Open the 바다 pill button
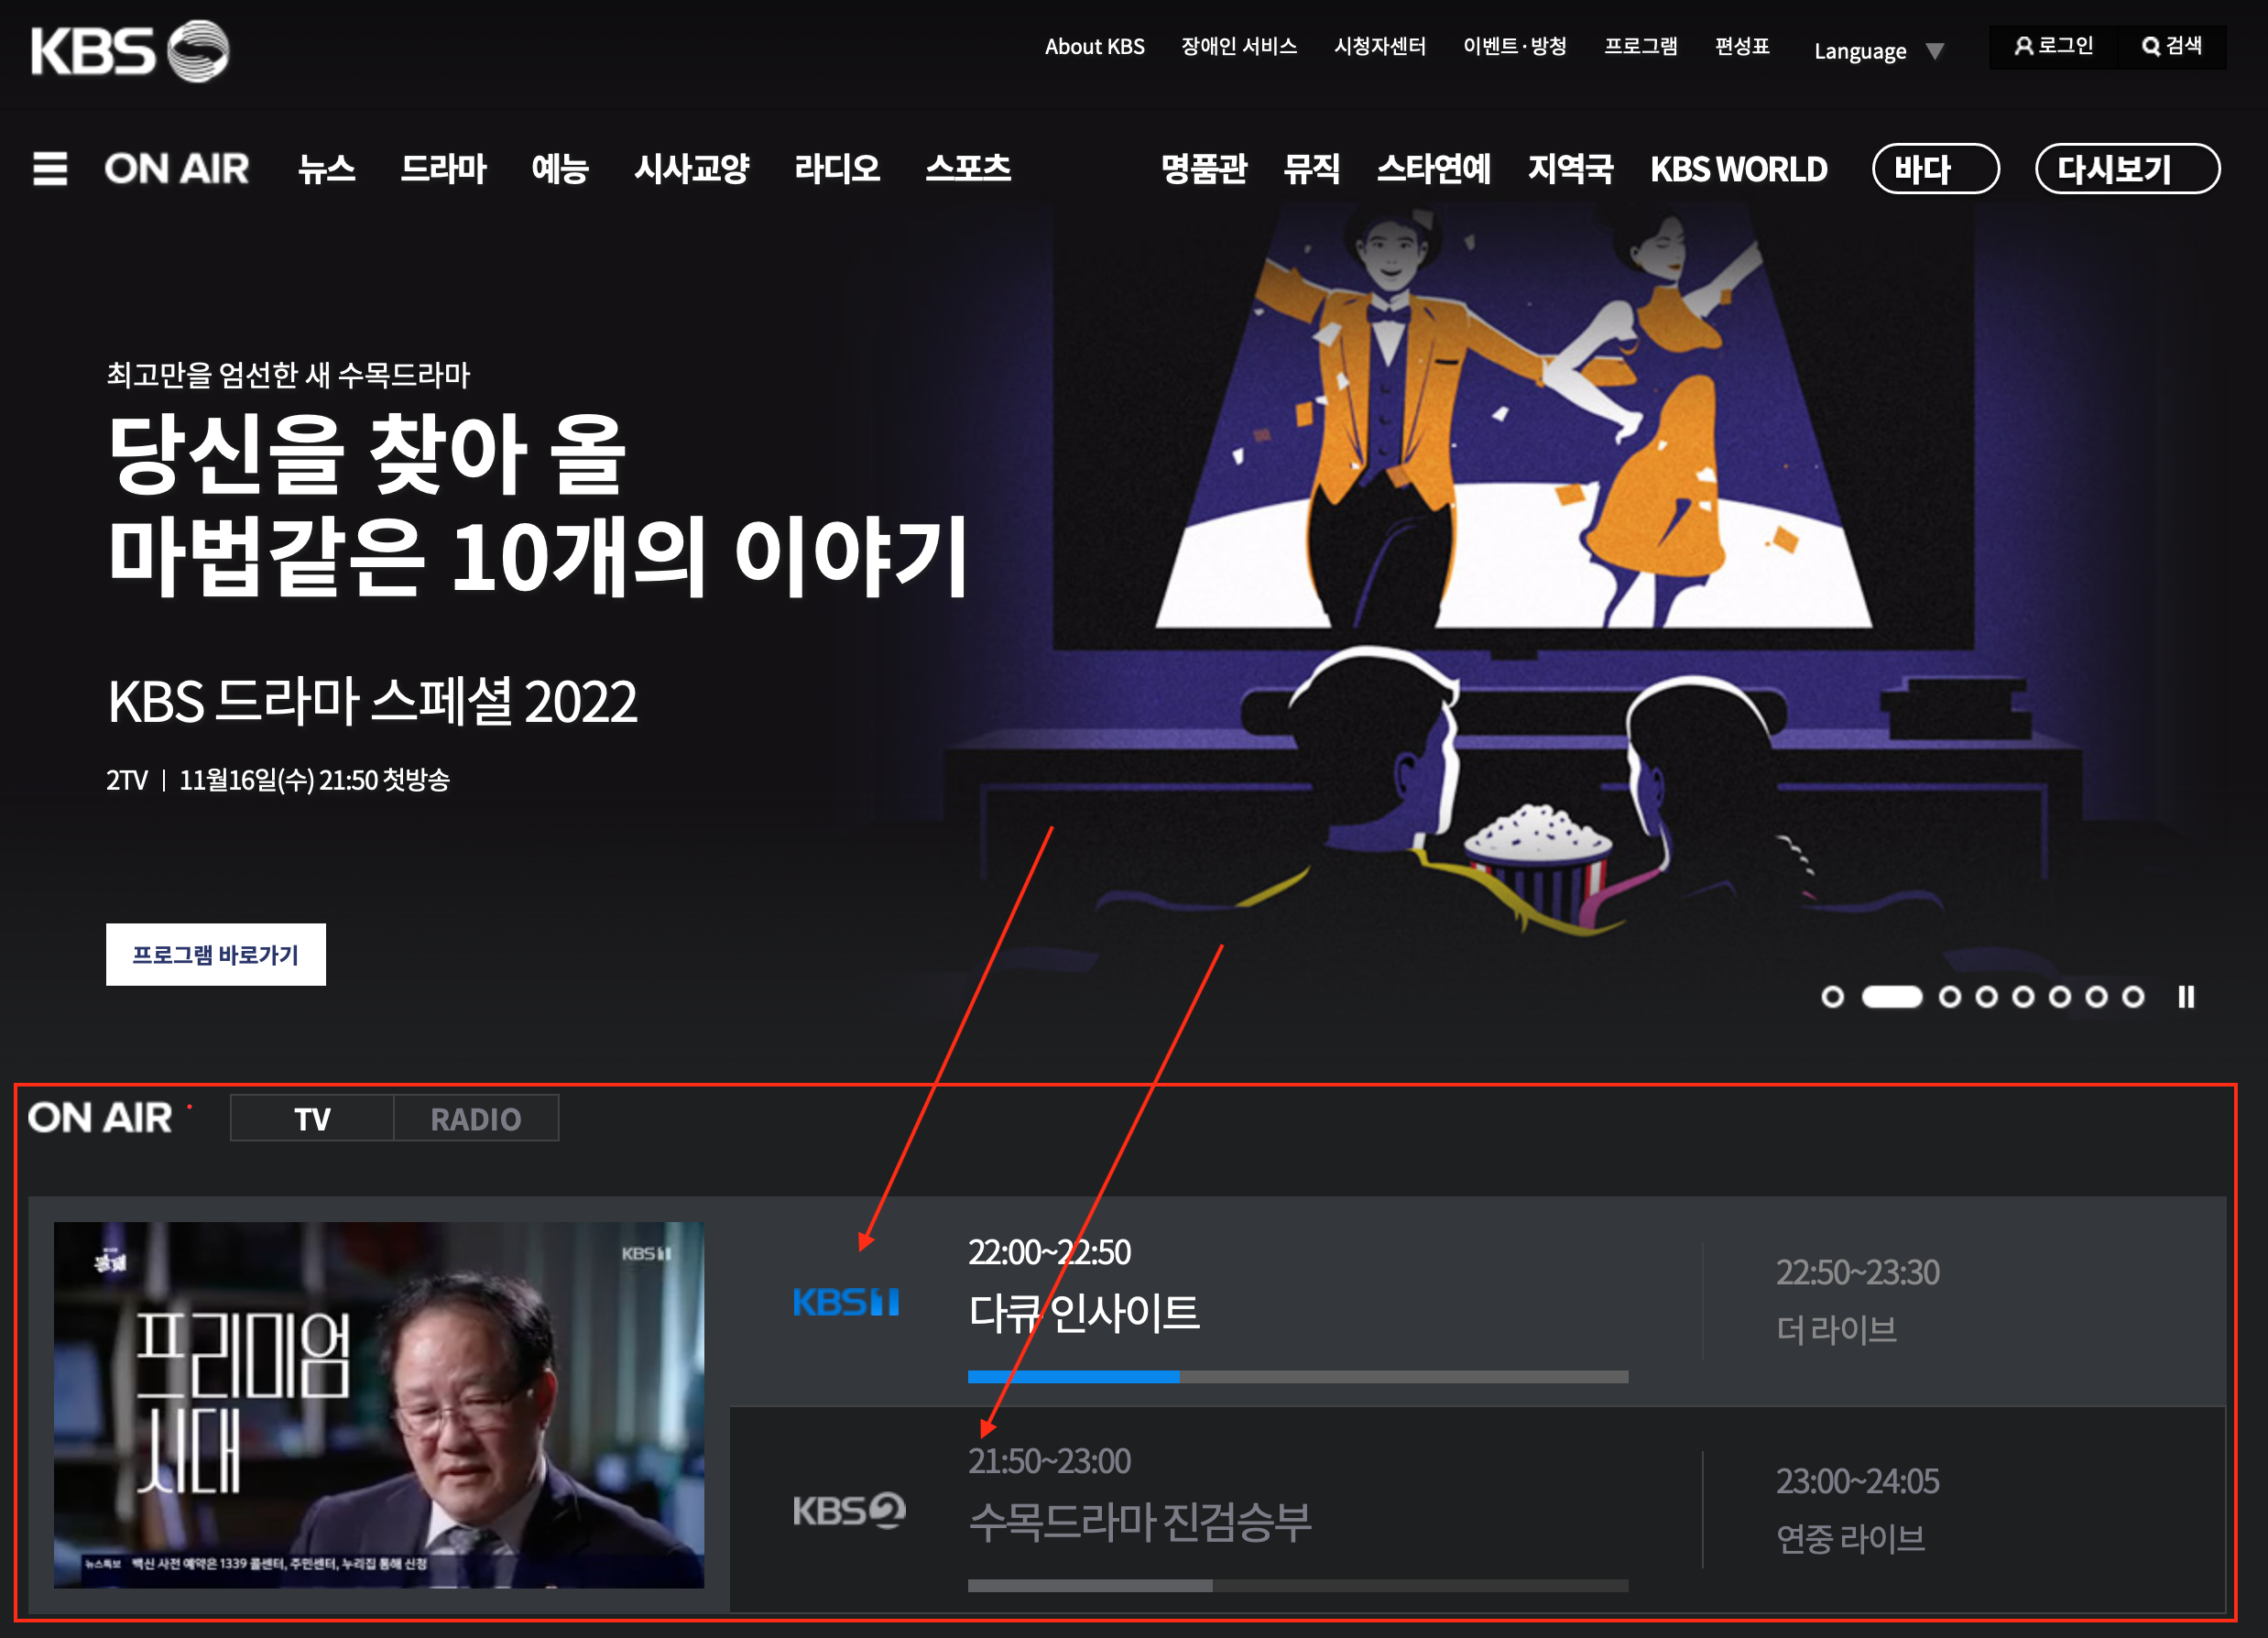 (1935, 168)
